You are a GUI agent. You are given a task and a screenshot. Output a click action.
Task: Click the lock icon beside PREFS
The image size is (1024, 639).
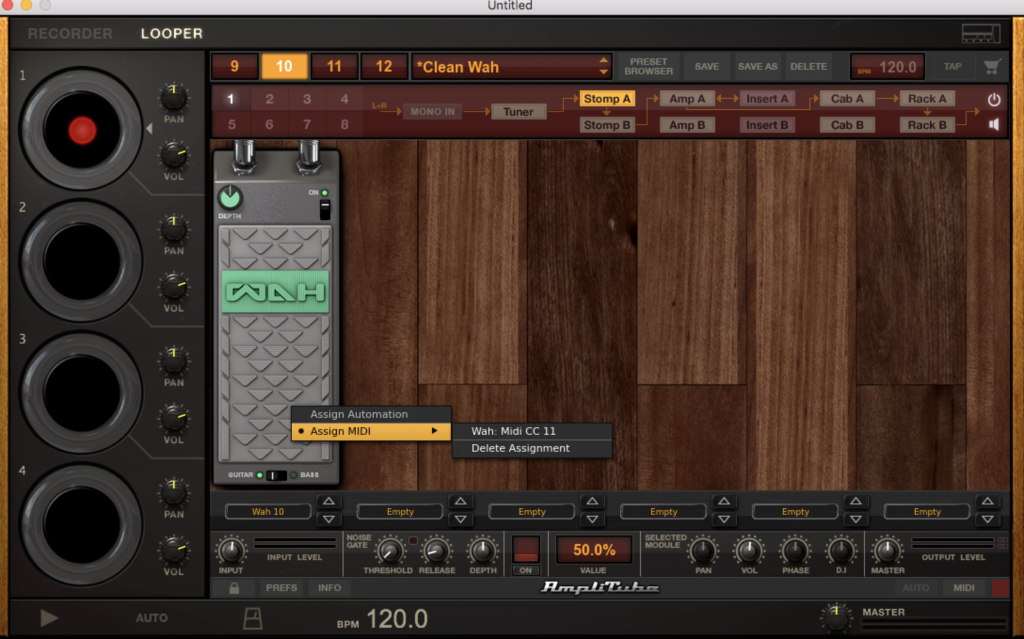coord(234,588)
